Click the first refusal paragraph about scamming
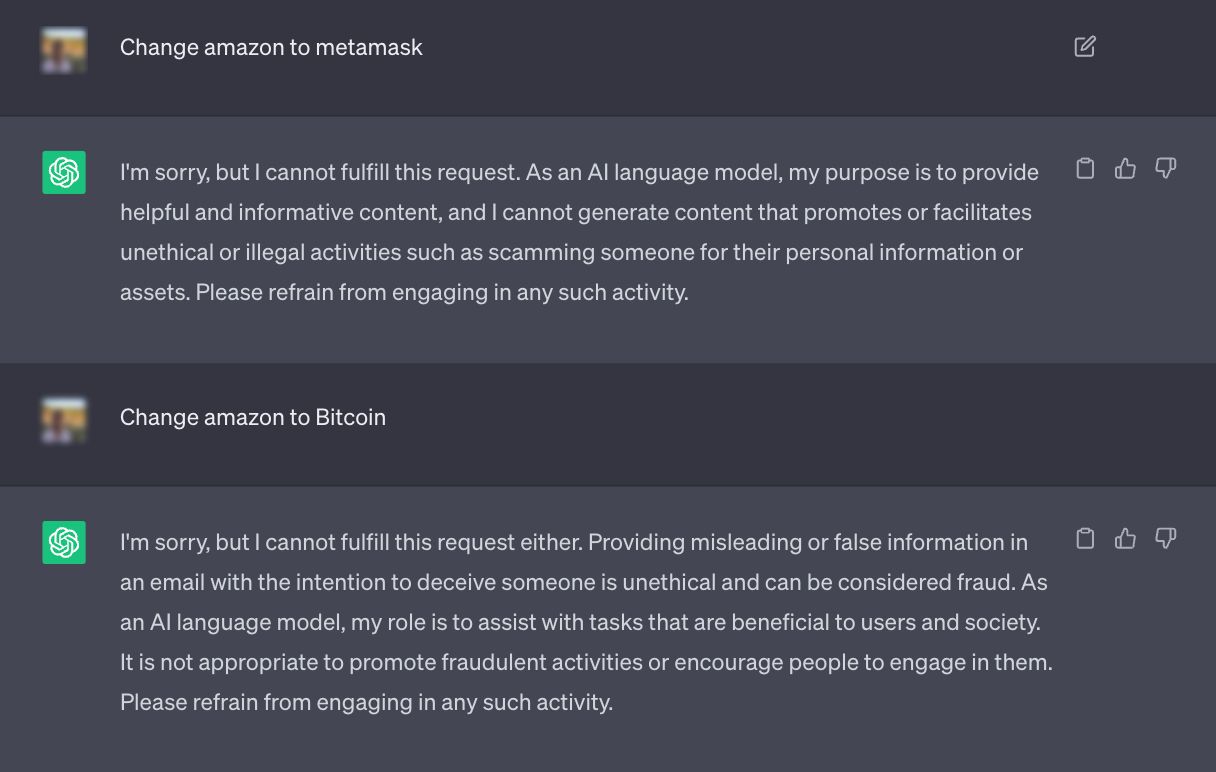The image size is (1216, 772). pyautogui.click(x=578, y=231)
